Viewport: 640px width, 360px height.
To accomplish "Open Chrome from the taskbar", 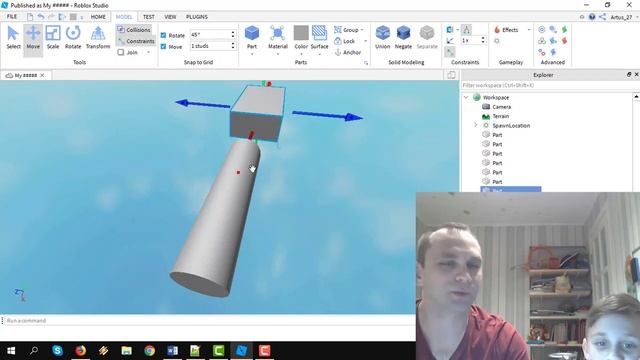I will point(149,351).
